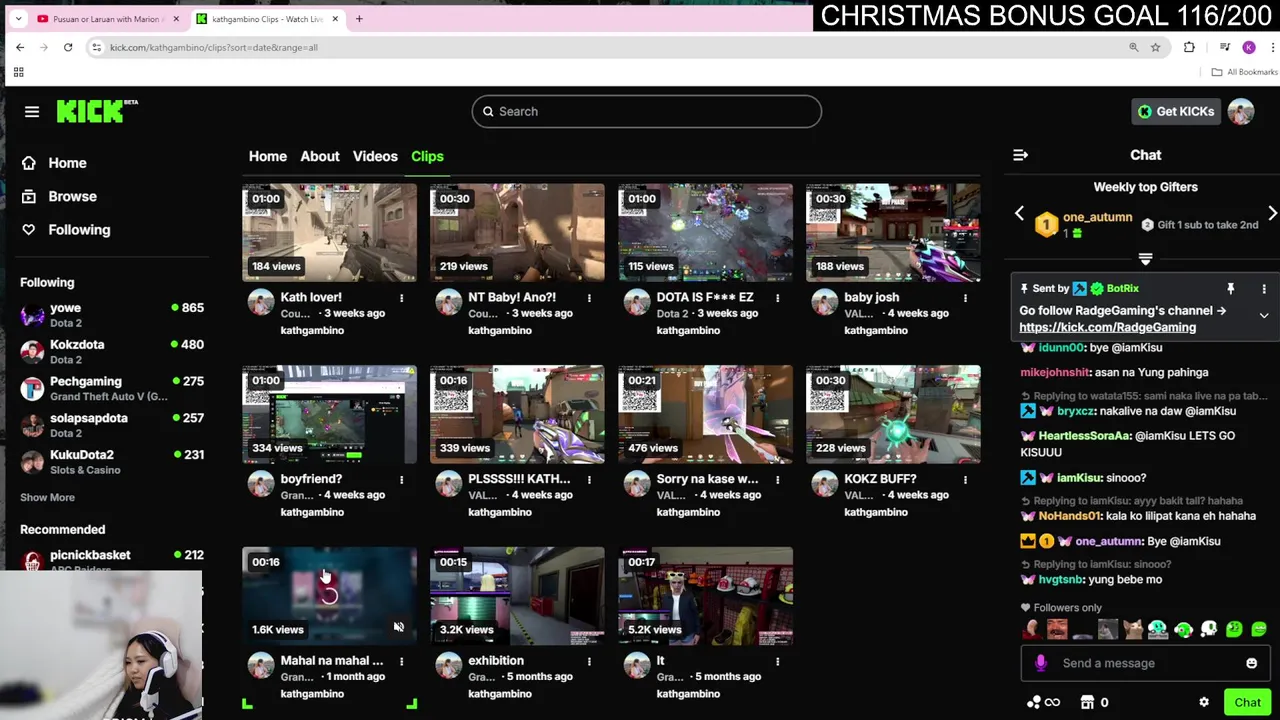Screen dimensions: 1280x720
Task: Open the Chrome three-dot menu
Action: tap(1273, 47)
